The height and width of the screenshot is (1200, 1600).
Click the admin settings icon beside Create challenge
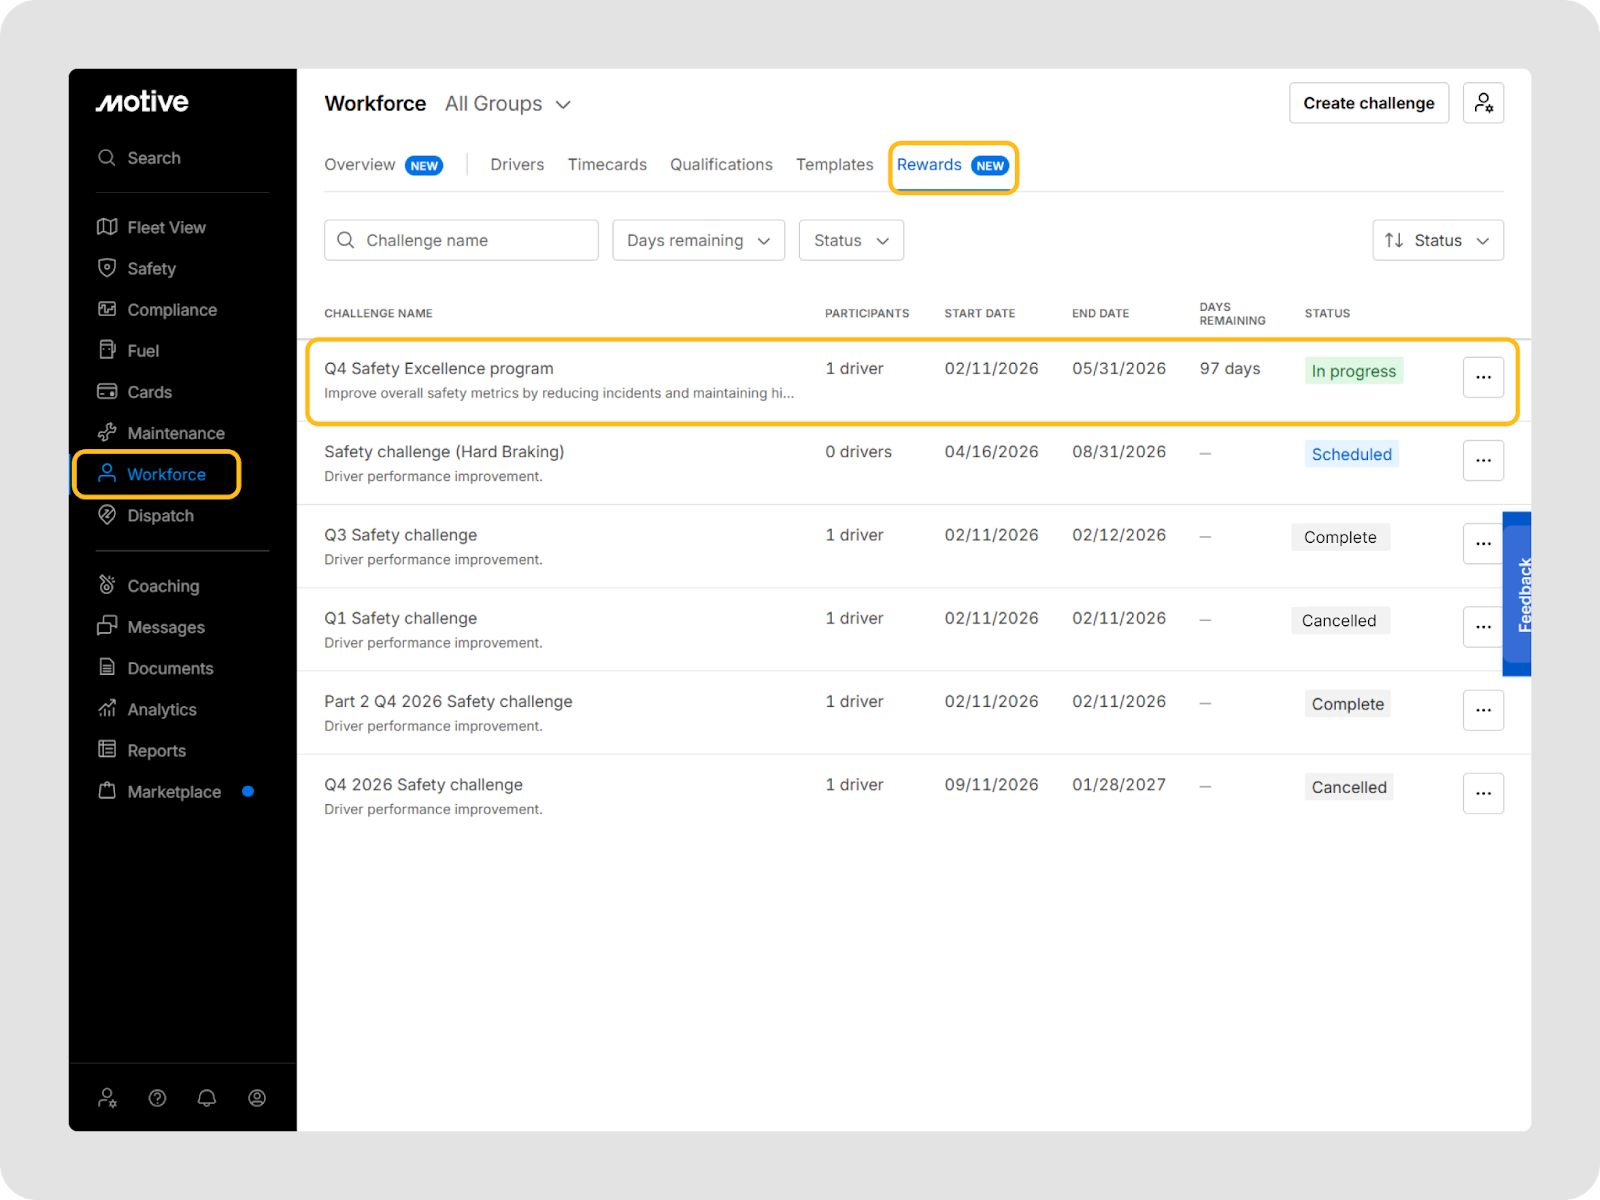click(x=1483, y=103)
